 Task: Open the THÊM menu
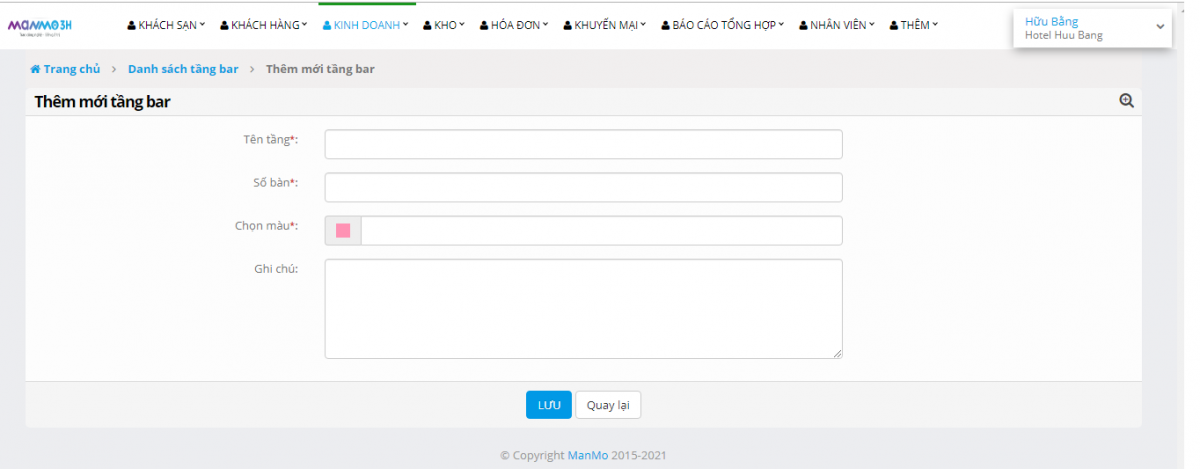pyautogui.click(x=914, y=25)
